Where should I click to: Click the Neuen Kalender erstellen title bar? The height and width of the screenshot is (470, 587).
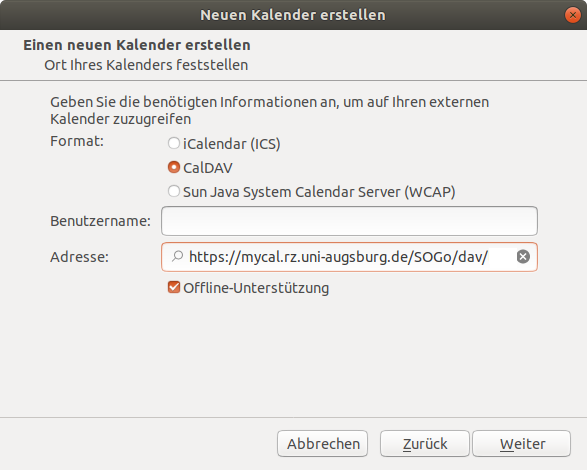click(x=293, y=15)
